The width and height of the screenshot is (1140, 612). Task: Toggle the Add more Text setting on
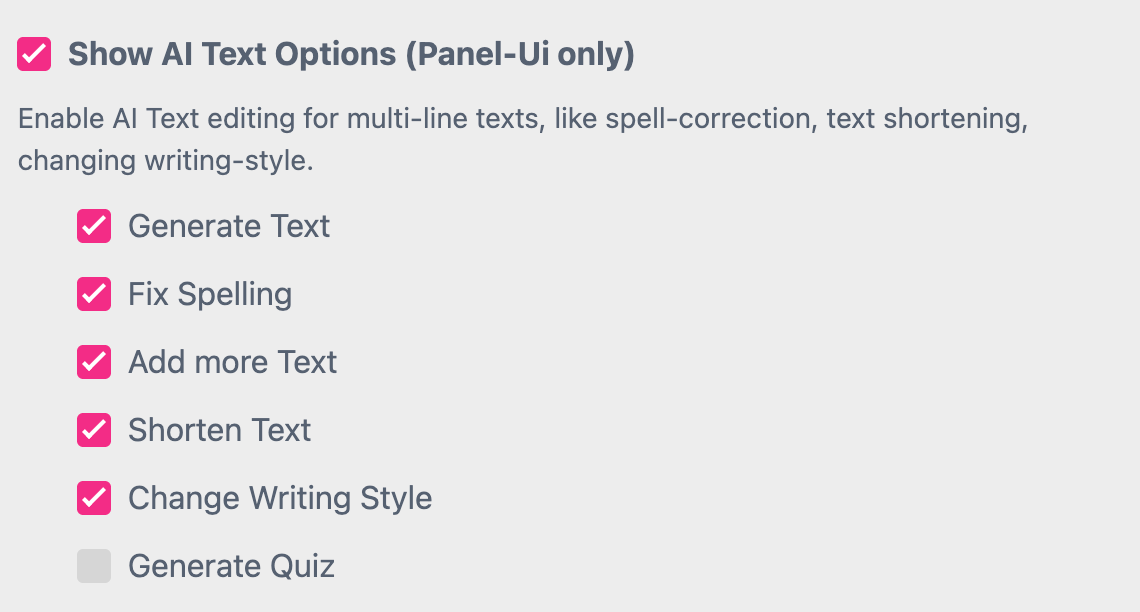pyautogui.click(x=93, y=362)
